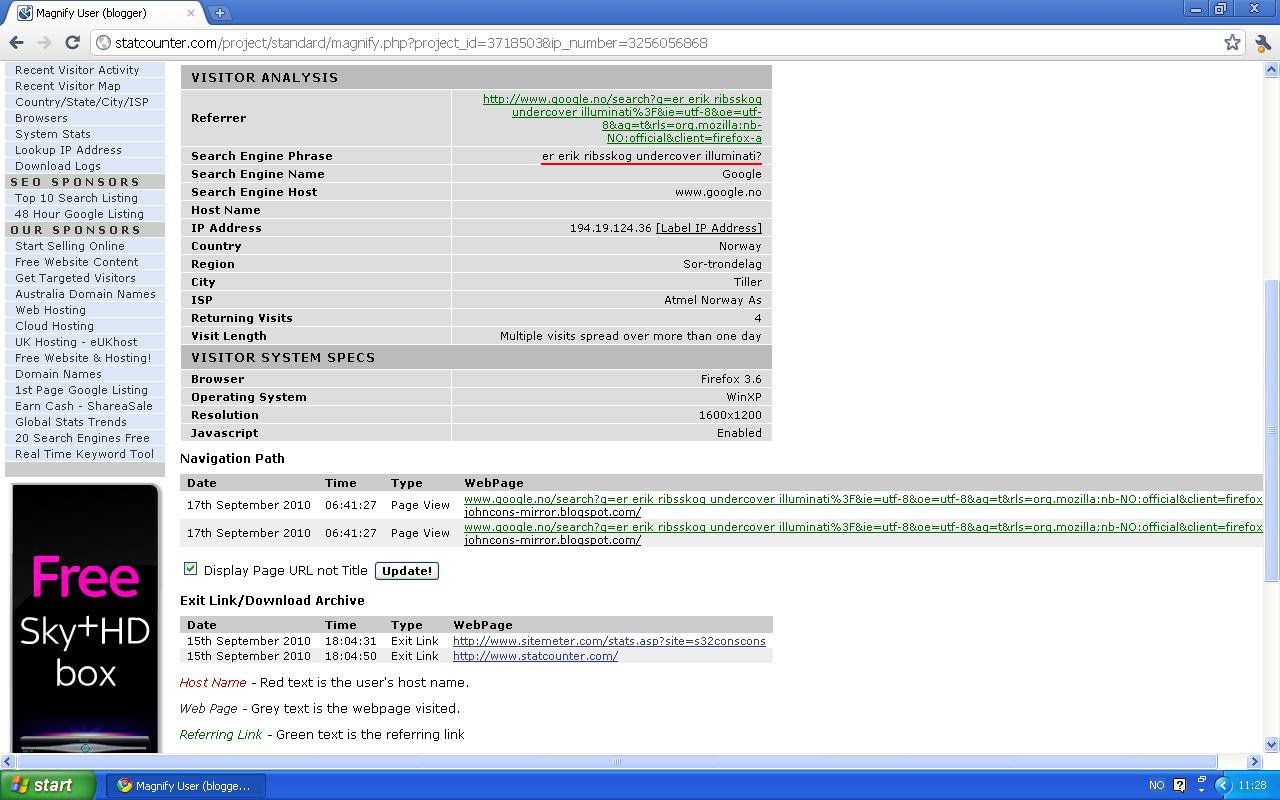Viewport: 1280px width, 800px height.
Task: Click the NO language indicator in tray
Action: coord(1156,786)
